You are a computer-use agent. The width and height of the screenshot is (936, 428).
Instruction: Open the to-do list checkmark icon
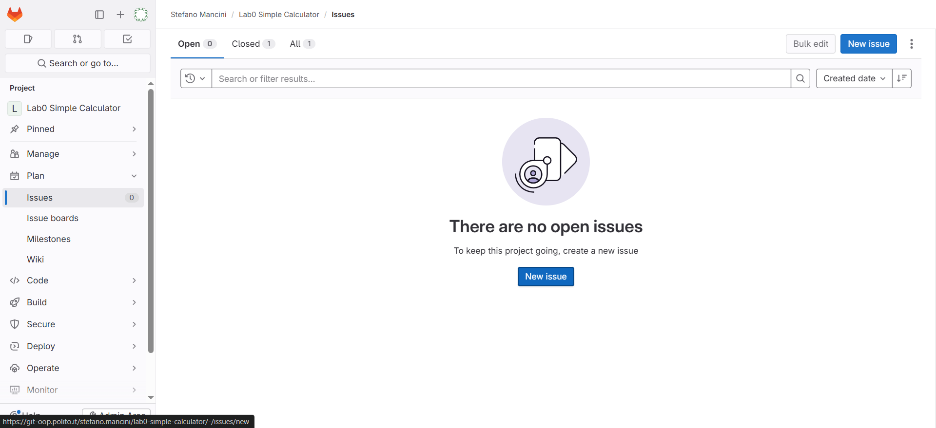pyautogui.click(x=127, y=39)
